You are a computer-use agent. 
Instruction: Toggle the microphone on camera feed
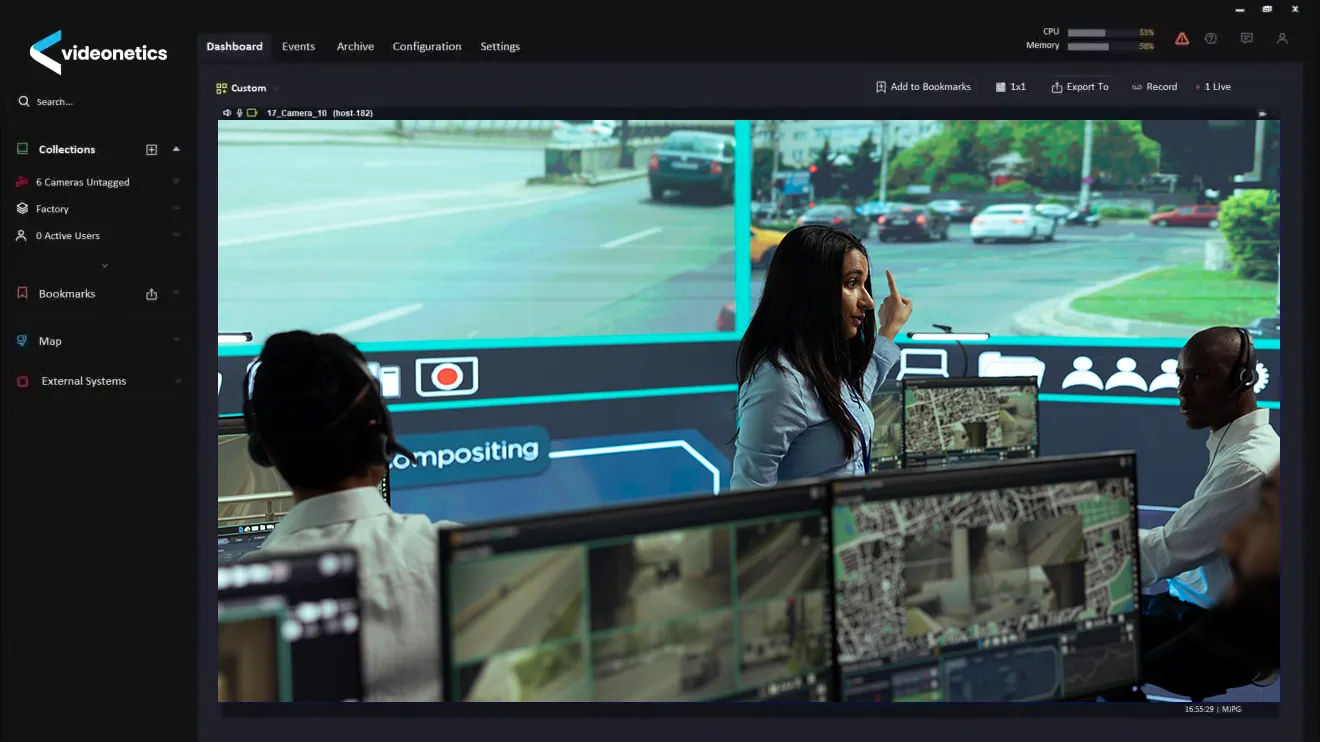[x=239, y=113]
